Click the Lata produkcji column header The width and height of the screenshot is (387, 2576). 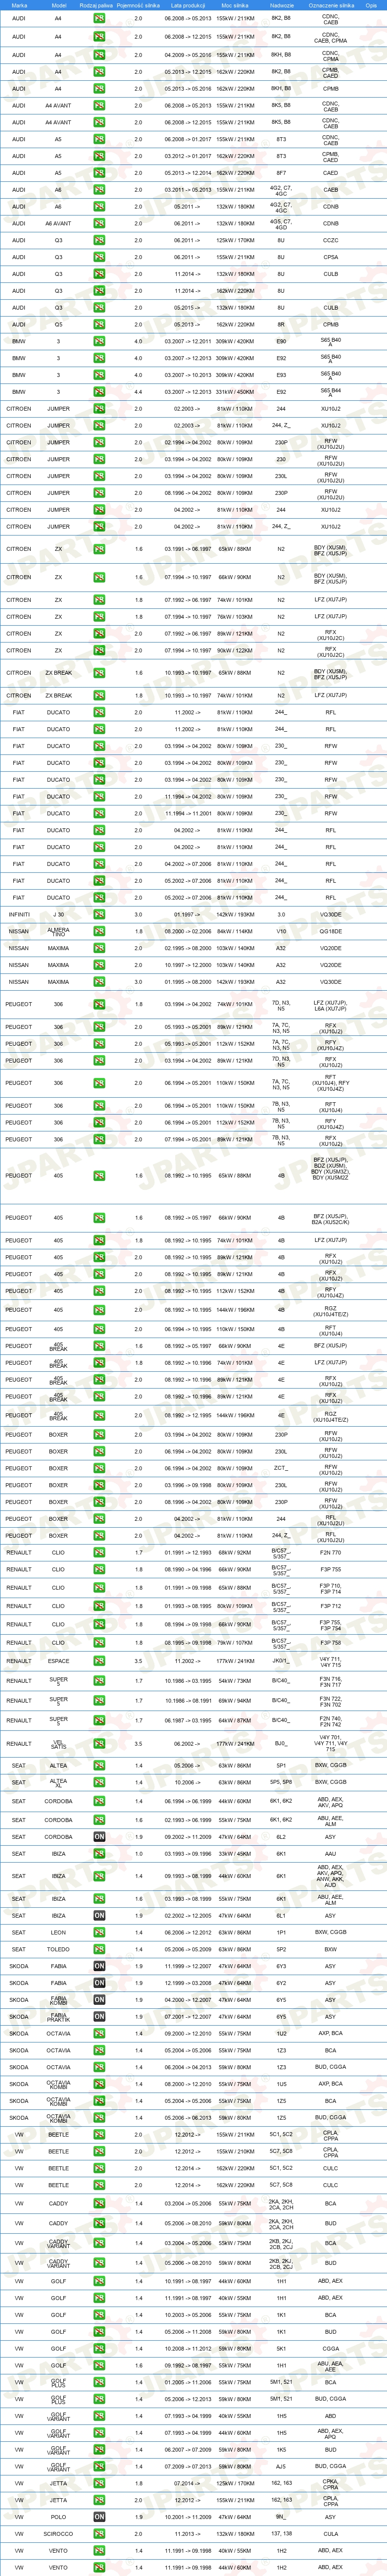[x=188, y=5]
